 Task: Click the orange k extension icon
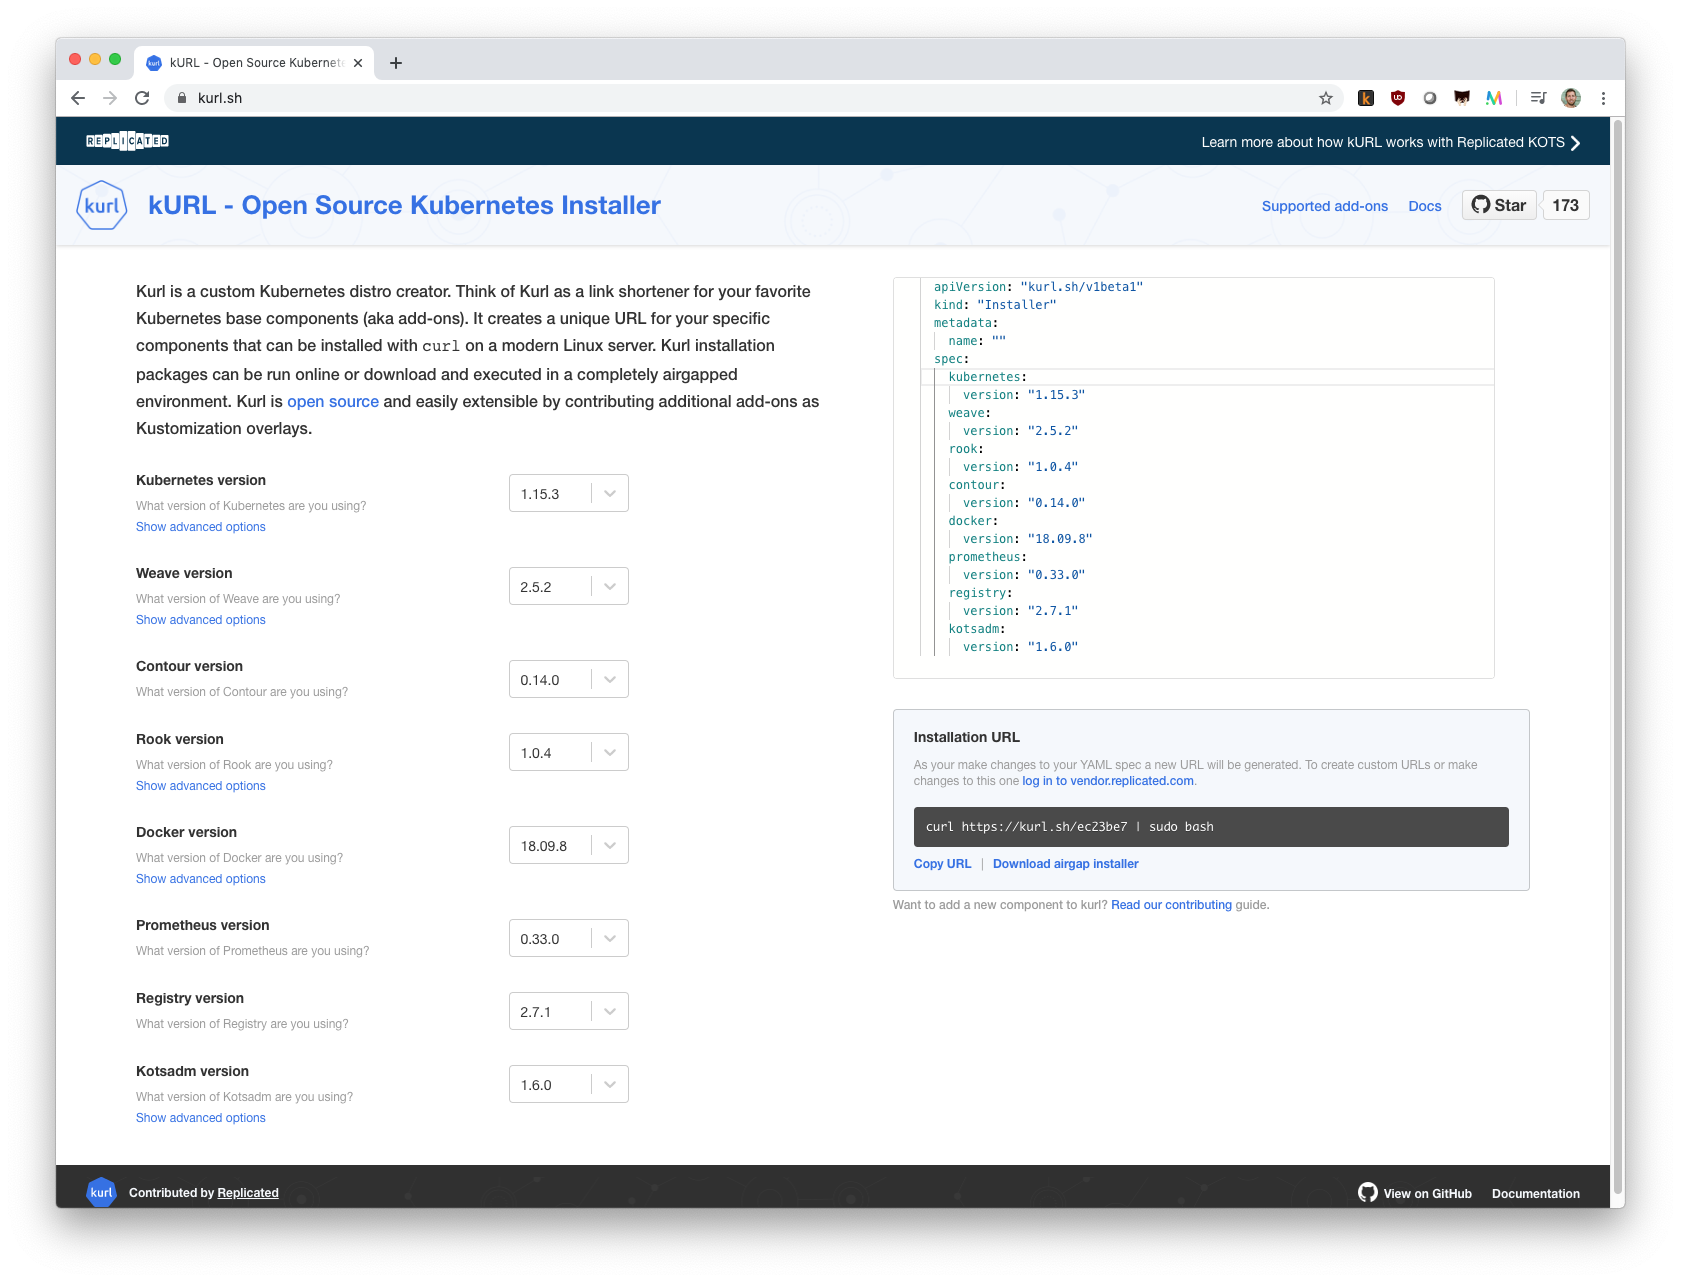(1365, 98)
